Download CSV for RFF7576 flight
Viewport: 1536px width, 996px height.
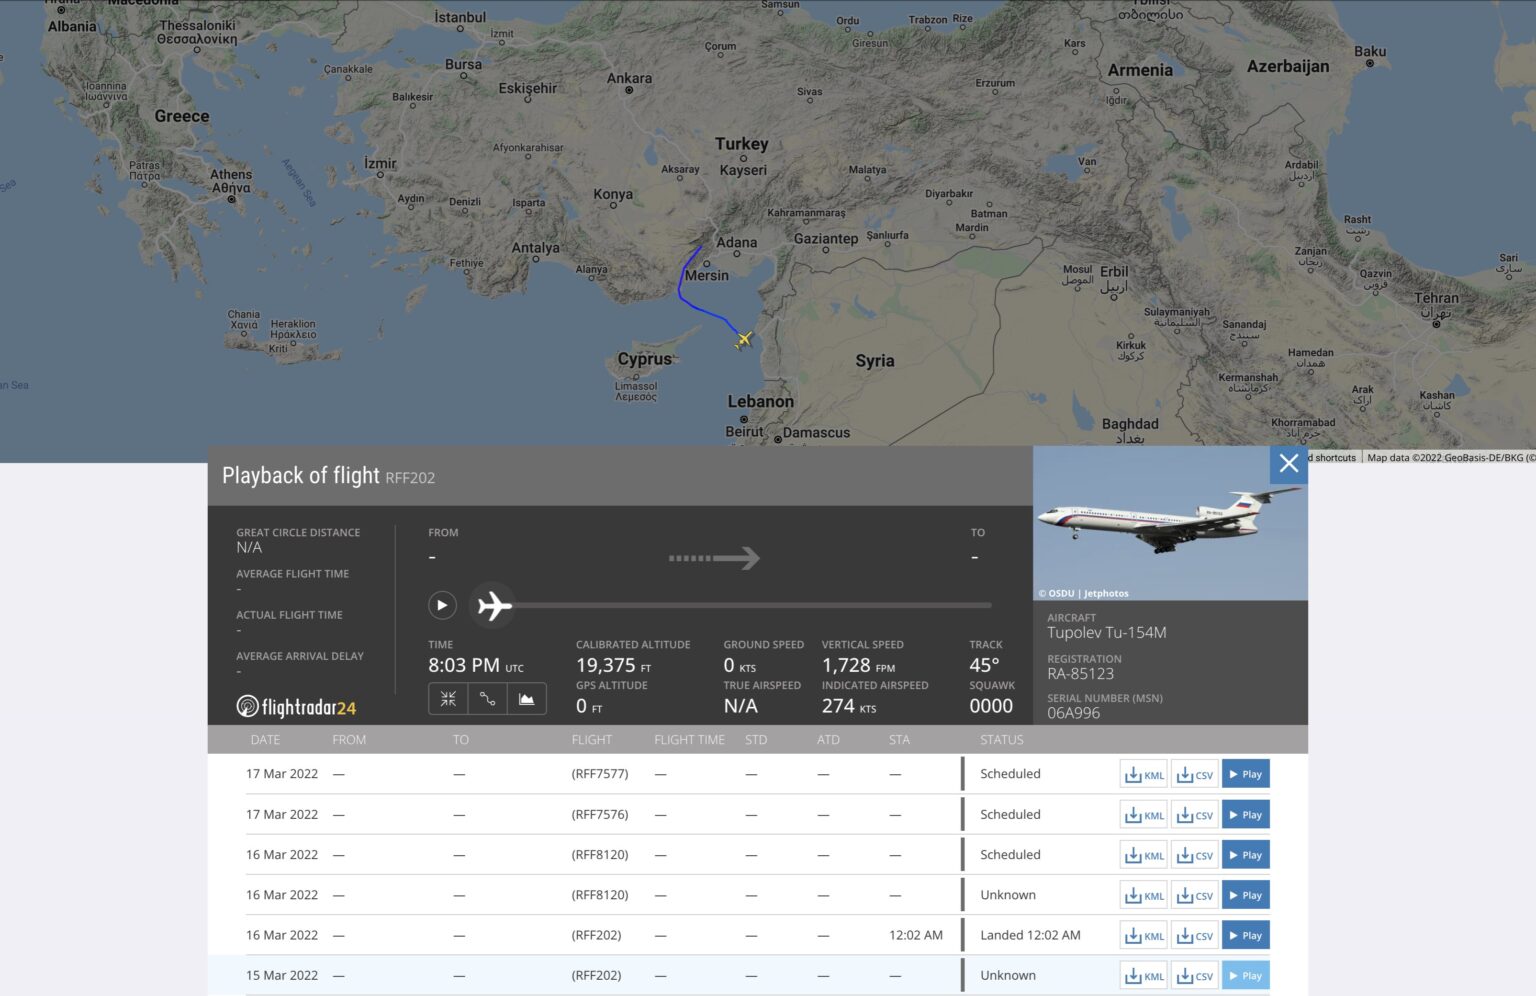click(x=1194, y=815)
